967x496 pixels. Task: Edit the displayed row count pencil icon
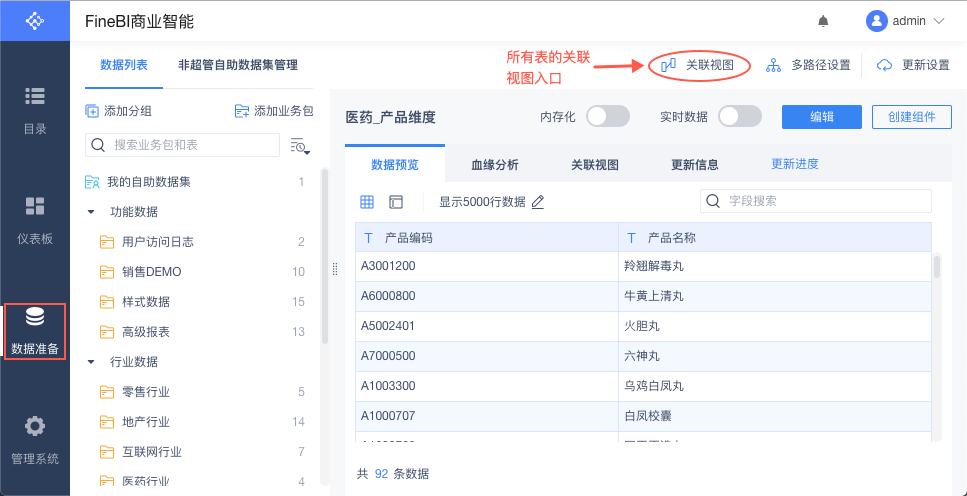click(x=538, y=202)
